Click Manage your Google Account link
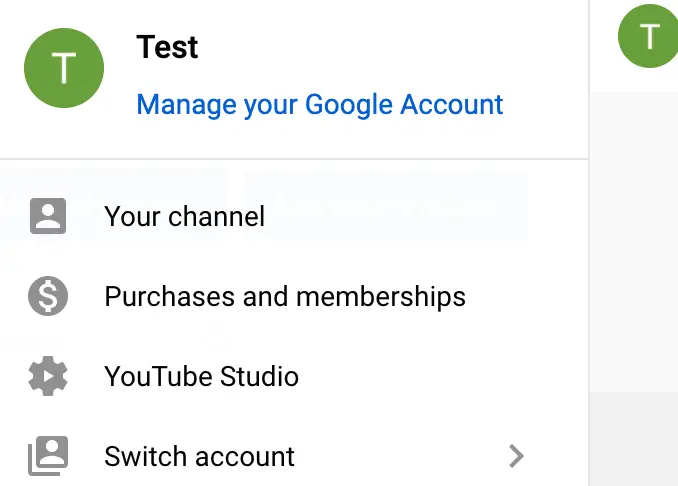Viewport: 678px width, 486px height. click(x=320, y=104)
